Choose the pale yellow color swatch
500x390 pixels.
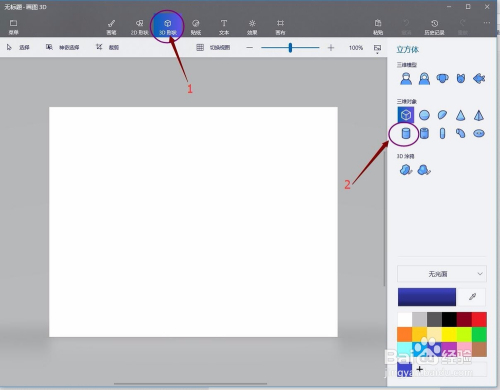tap(434, 334)
